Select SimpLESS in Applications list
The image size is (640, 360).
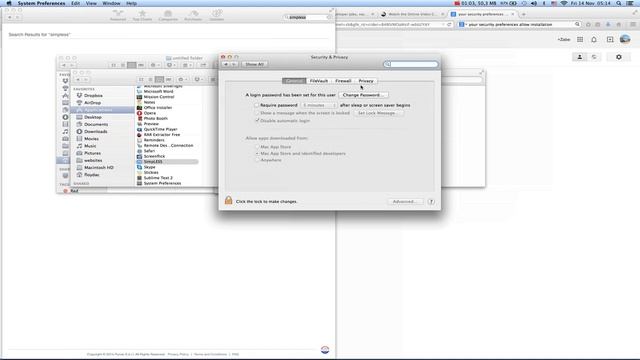(x=153, y=162)
